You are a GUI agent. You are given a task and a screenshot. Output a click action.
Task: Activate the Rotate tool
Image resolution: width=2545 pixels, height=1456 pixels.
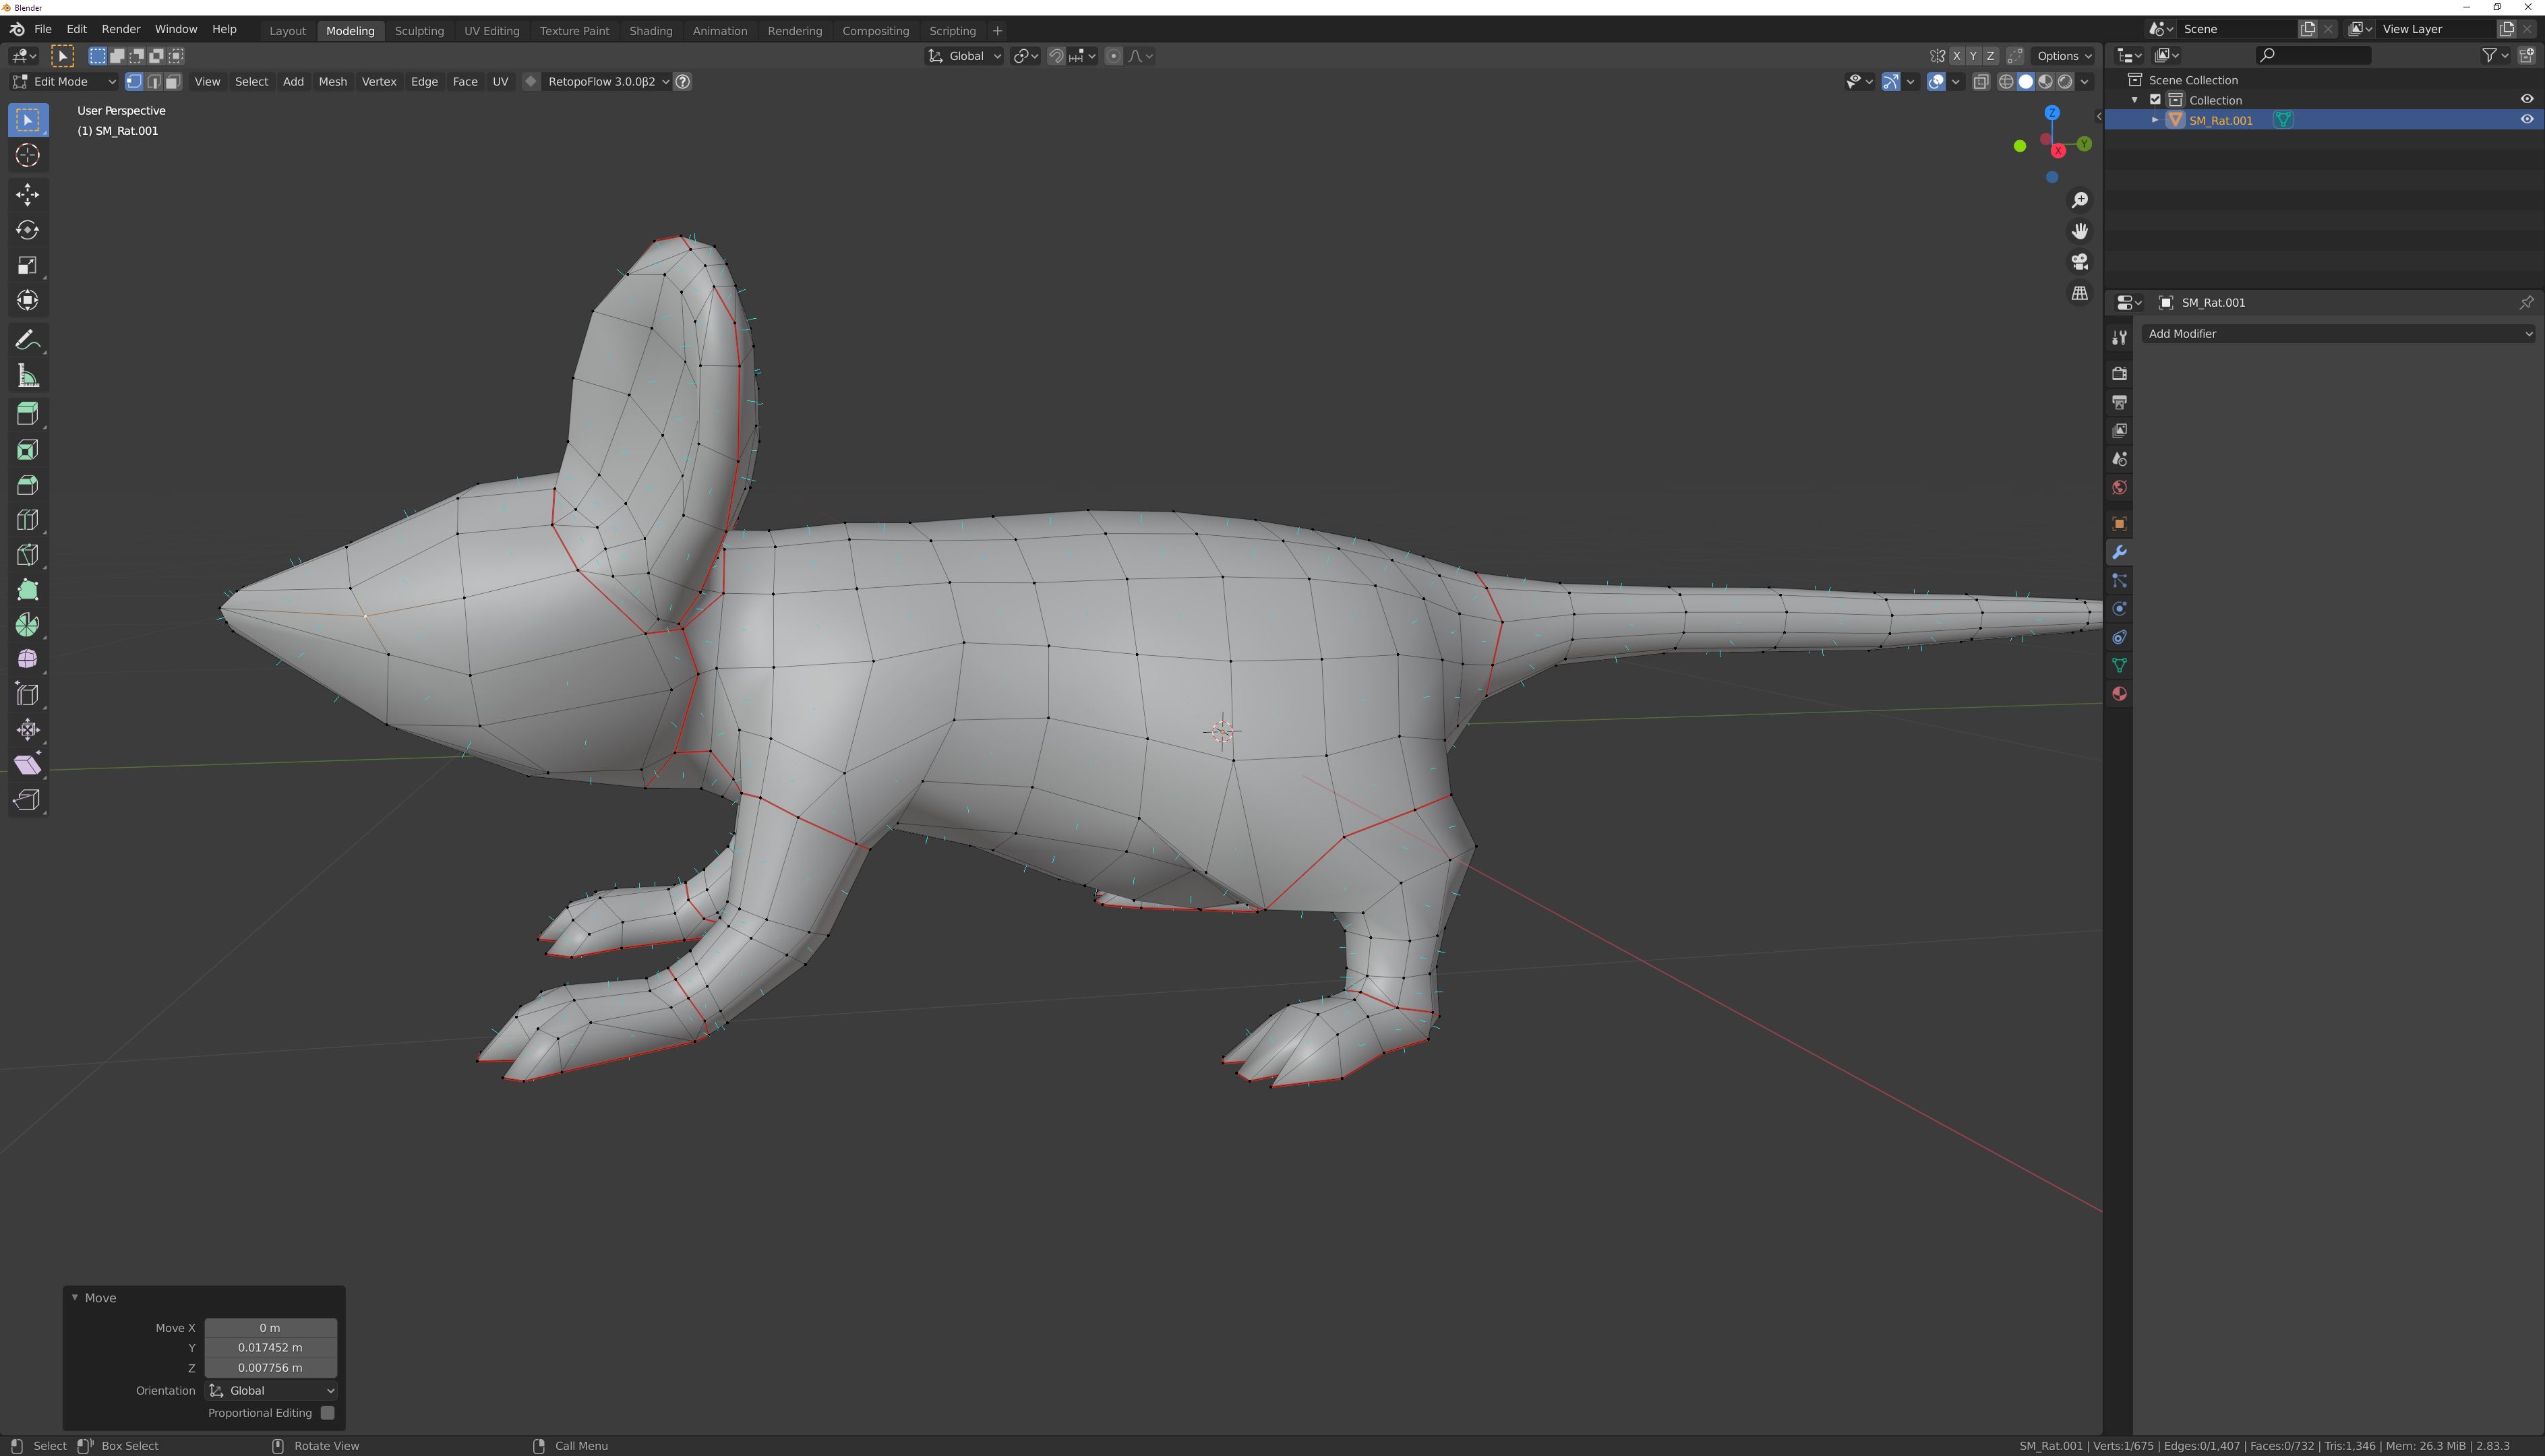click(27, 230)
